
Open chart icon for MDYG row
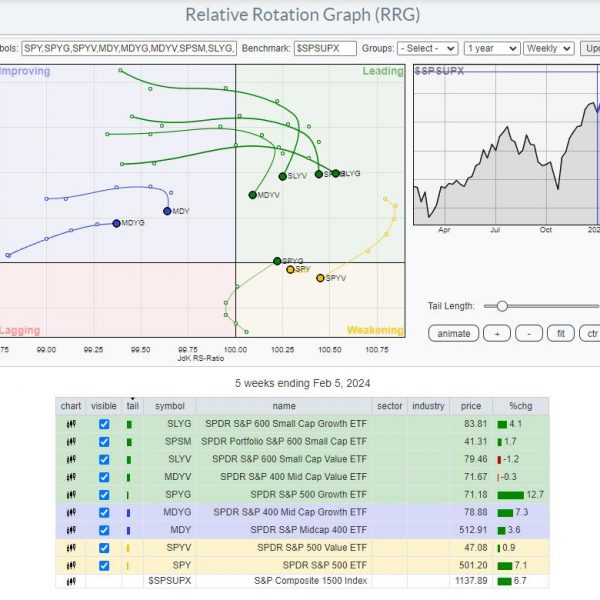click(71, 512)
